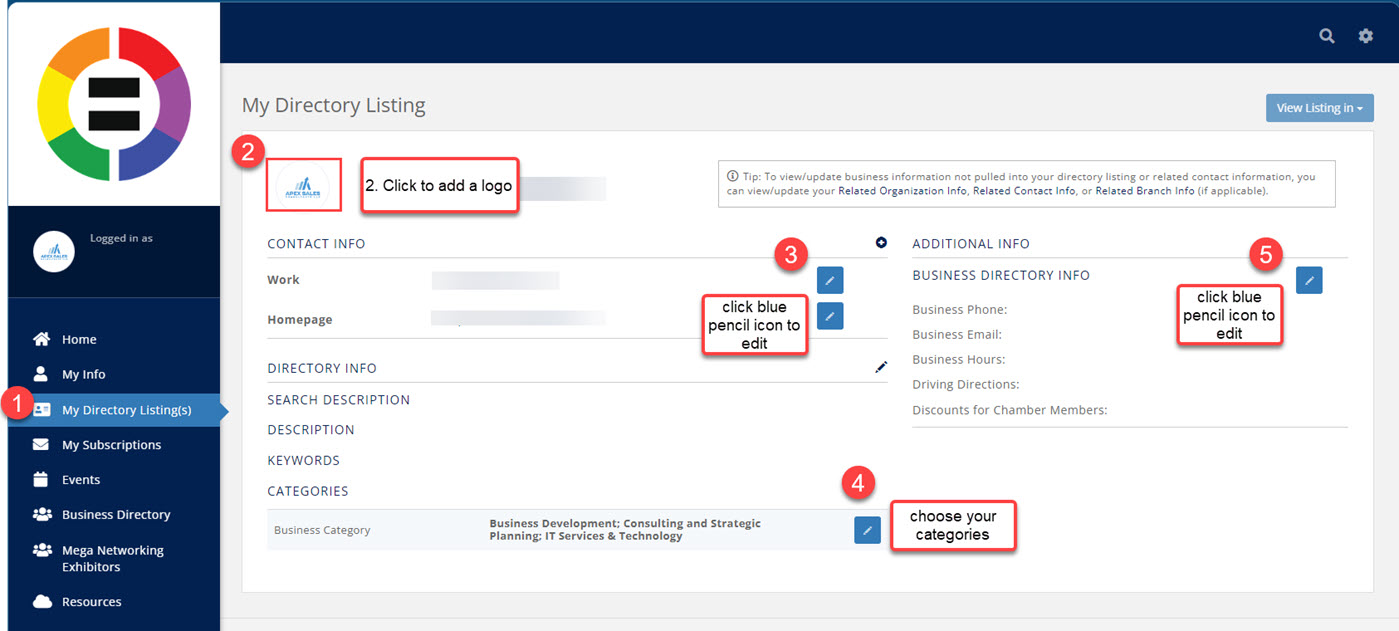Click the BUSINESS DIRECTORY INFO header
The image size is (1399, 631).
pos(1001,276)
